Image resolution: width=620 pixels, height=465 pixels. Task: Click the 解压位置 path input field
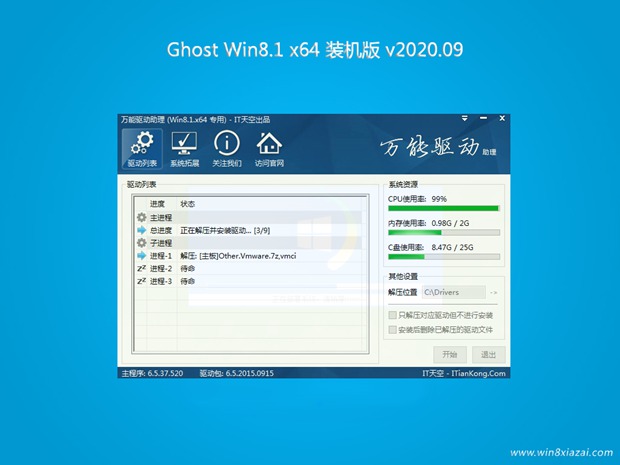452,293
